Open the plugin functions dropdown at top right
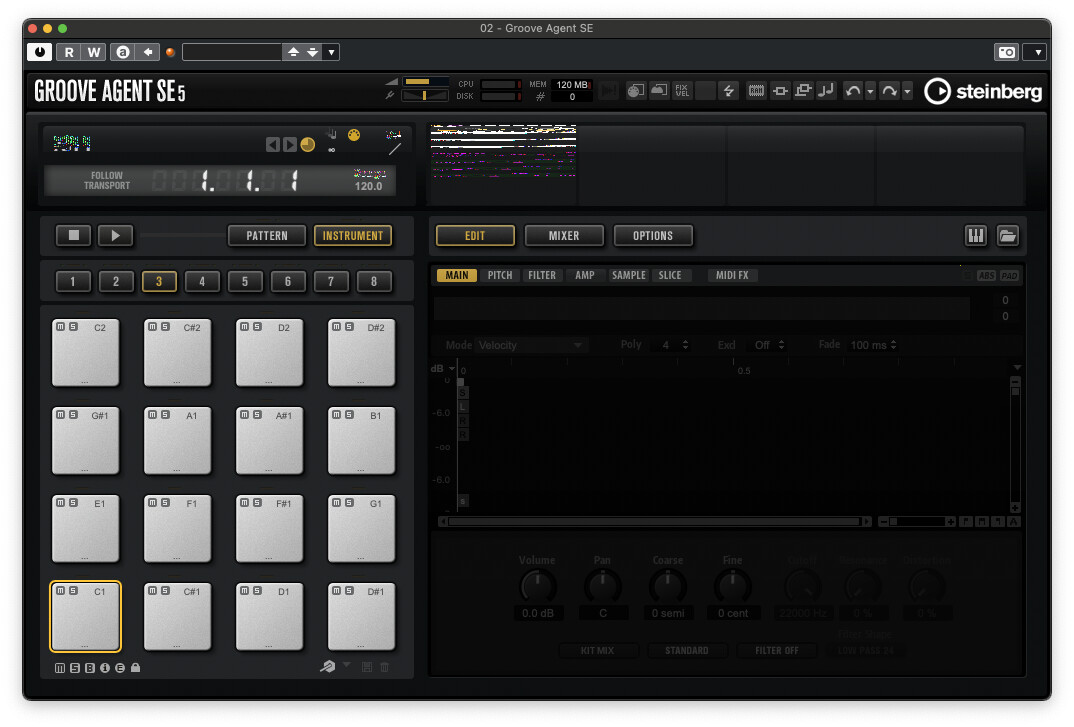Screen dimensions: 1074x727 (1037, 52)
